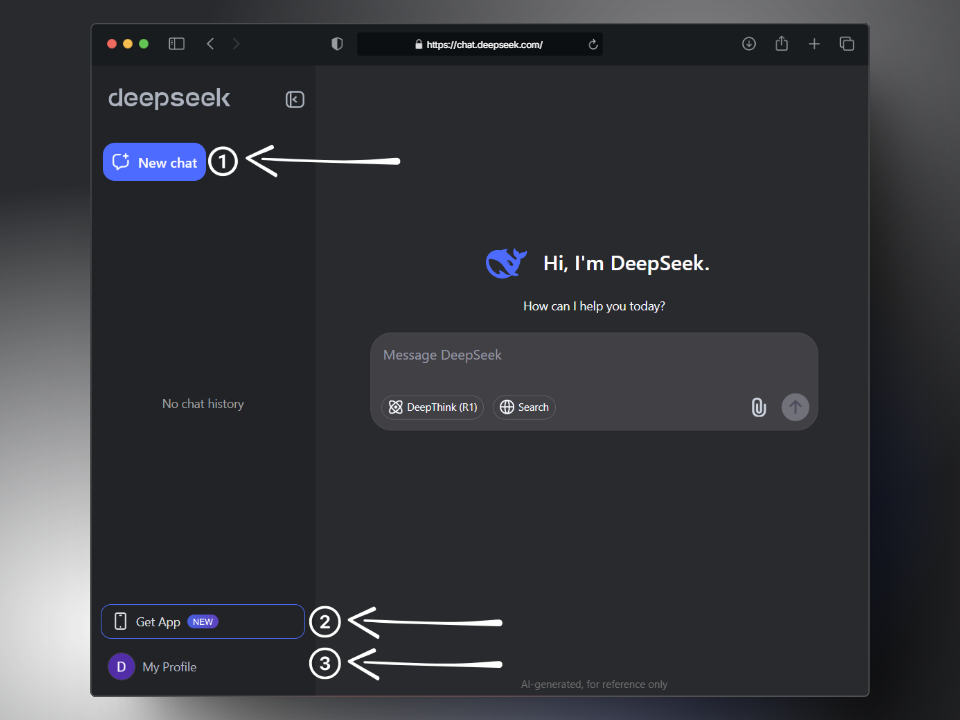Go forward using browser arrow
Screen dimensions: 960x720
click(x=236, y=44)
